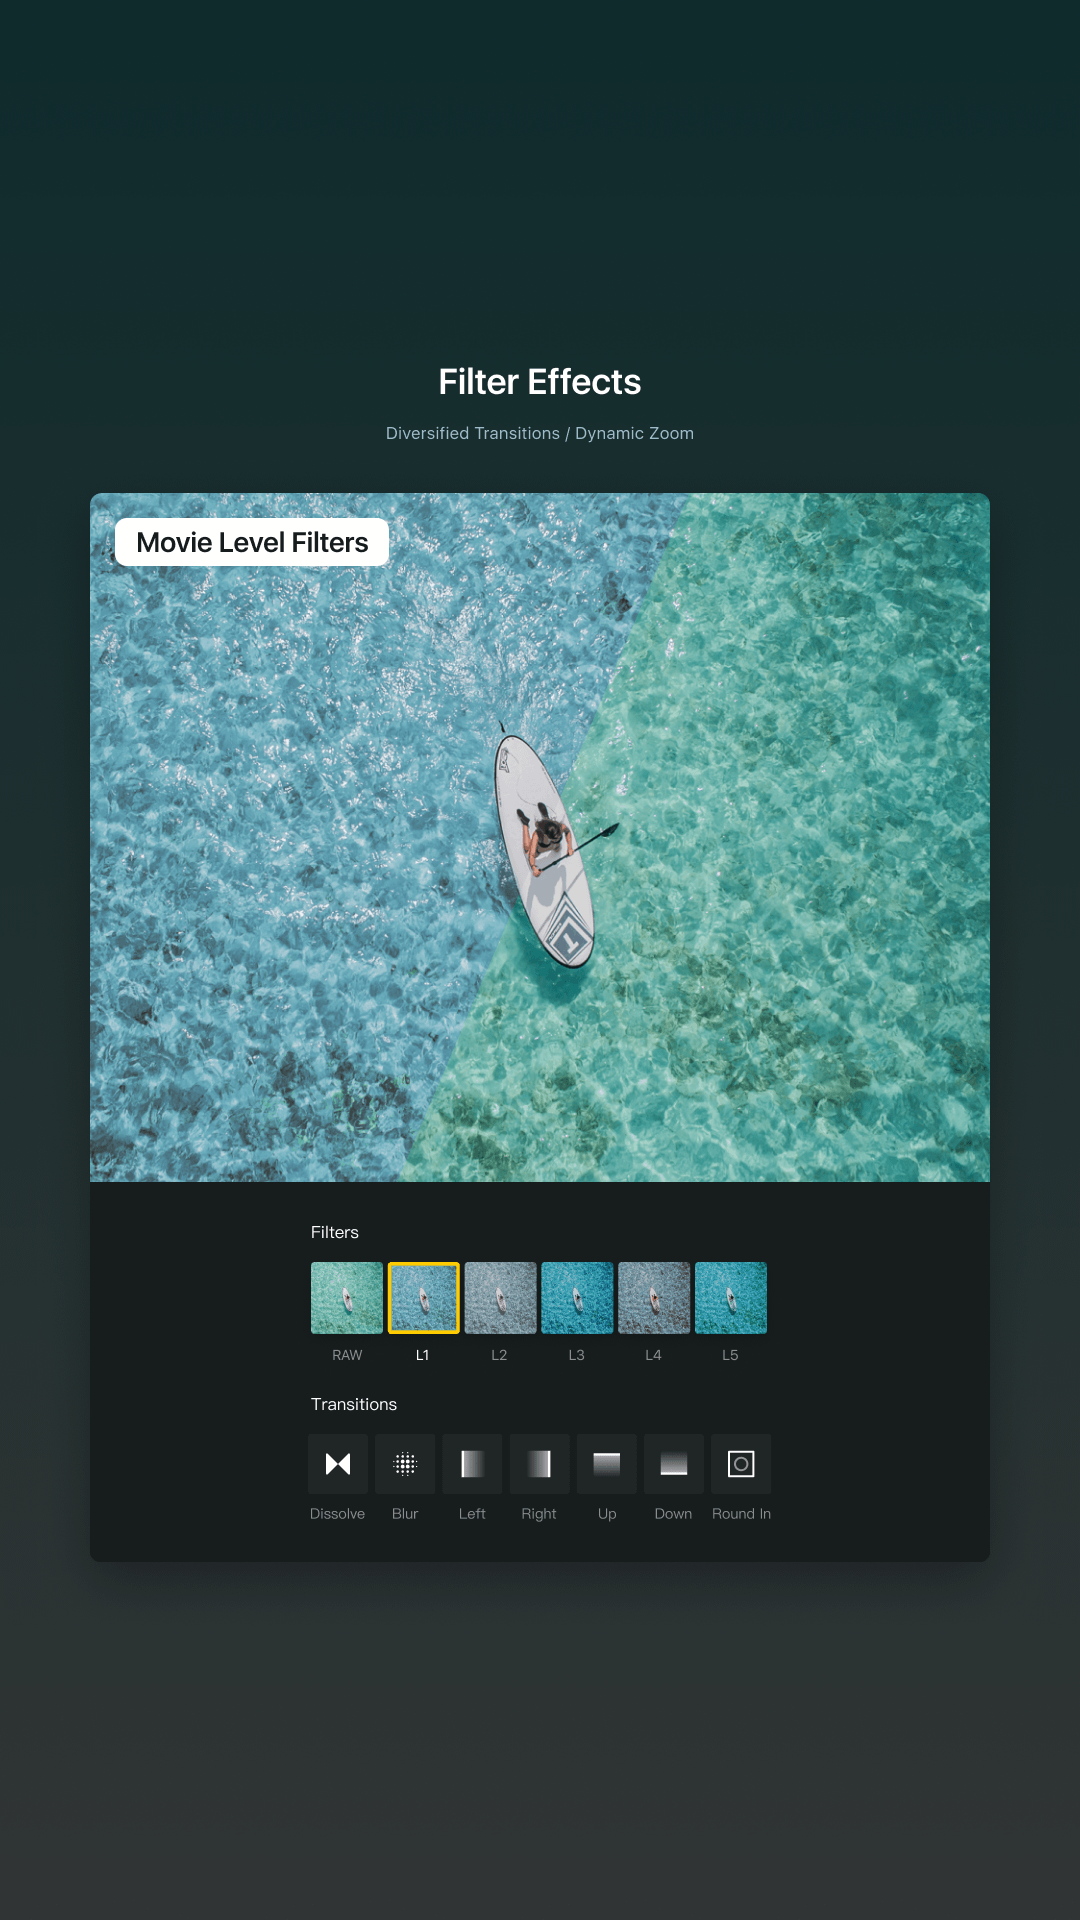Click the Transitions section label
This screenshot has width=1080, height=1920.
354,1404
